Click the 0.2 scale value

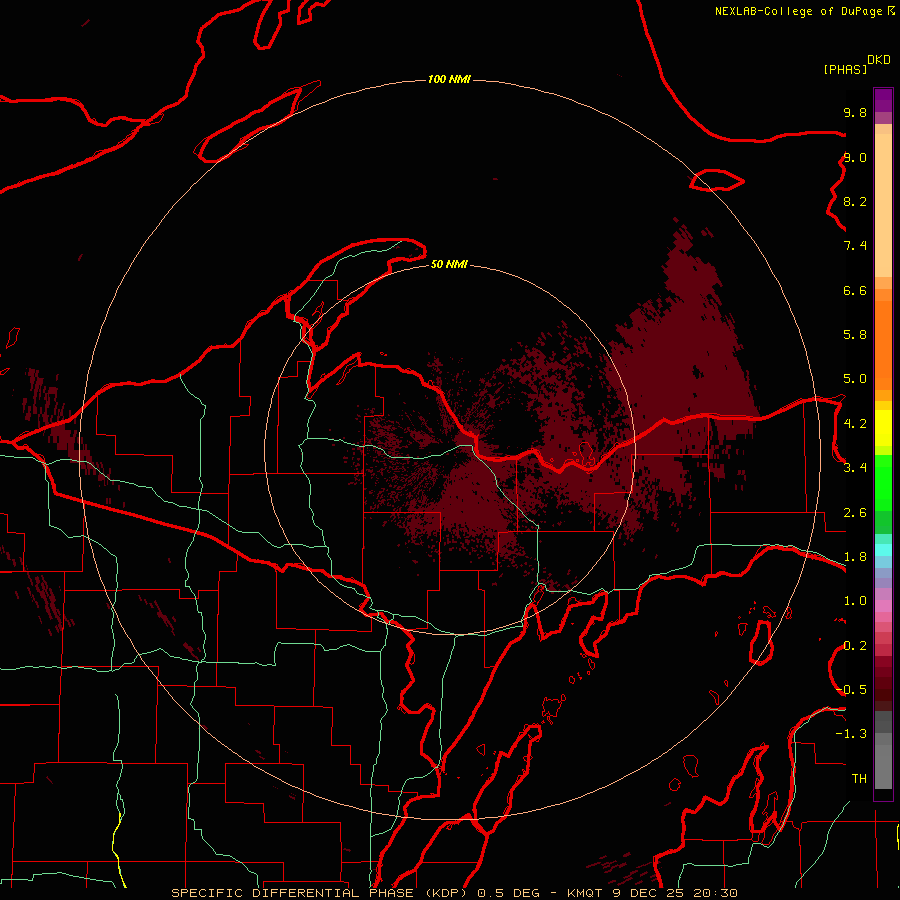coord(855,646)
